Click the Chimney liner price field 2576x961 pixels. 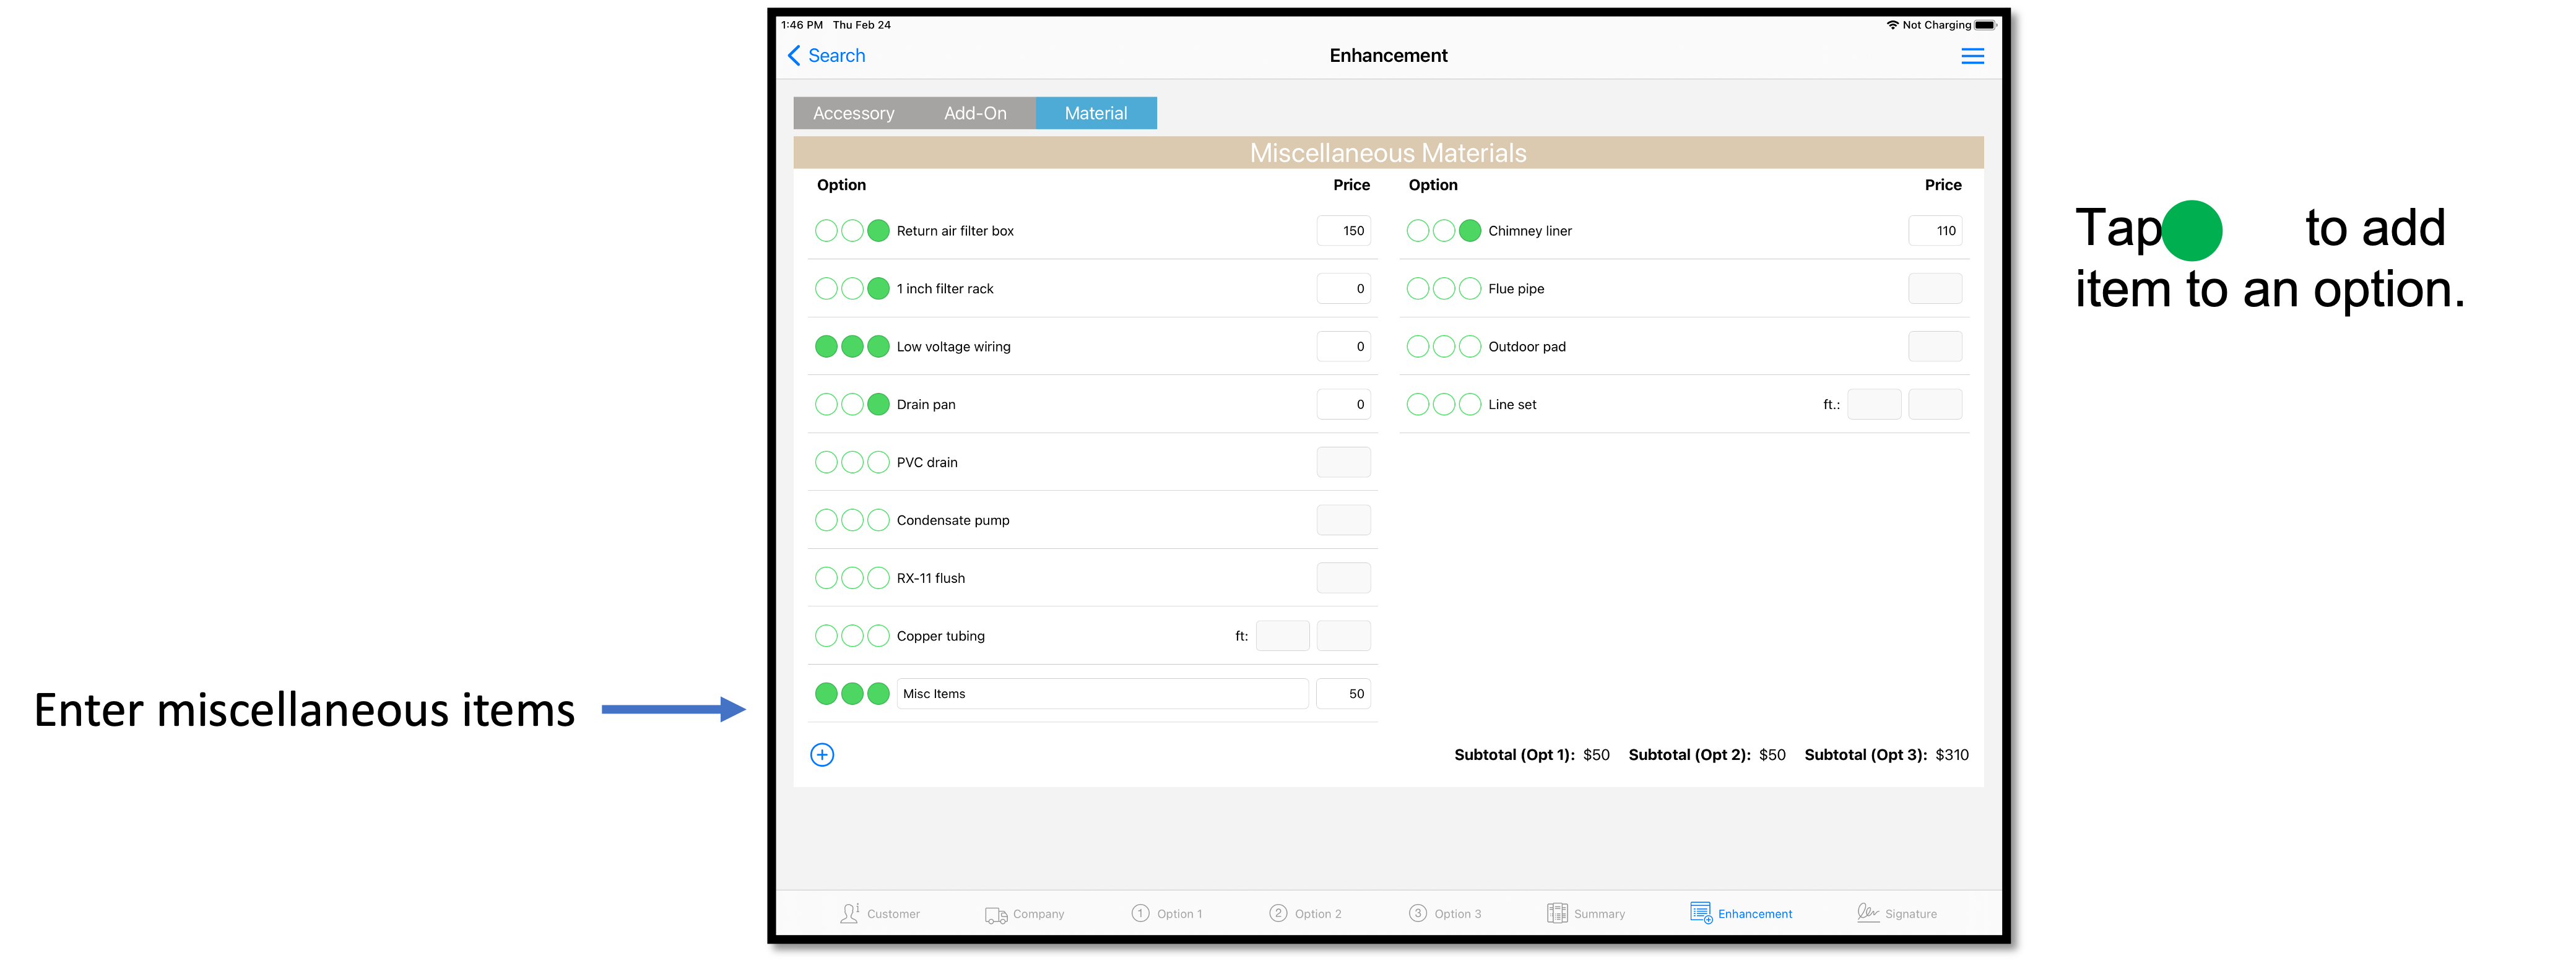(x=1935, y=231)
